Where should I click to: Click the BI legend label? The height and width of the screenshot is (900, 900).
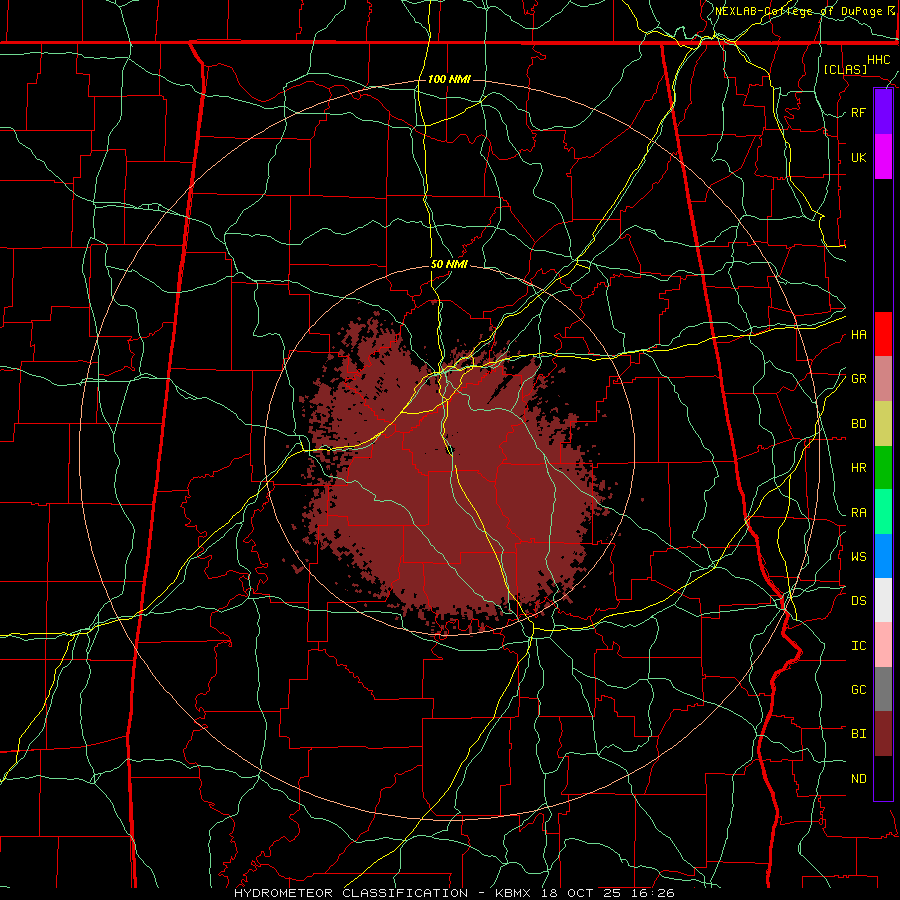point(859,734)
